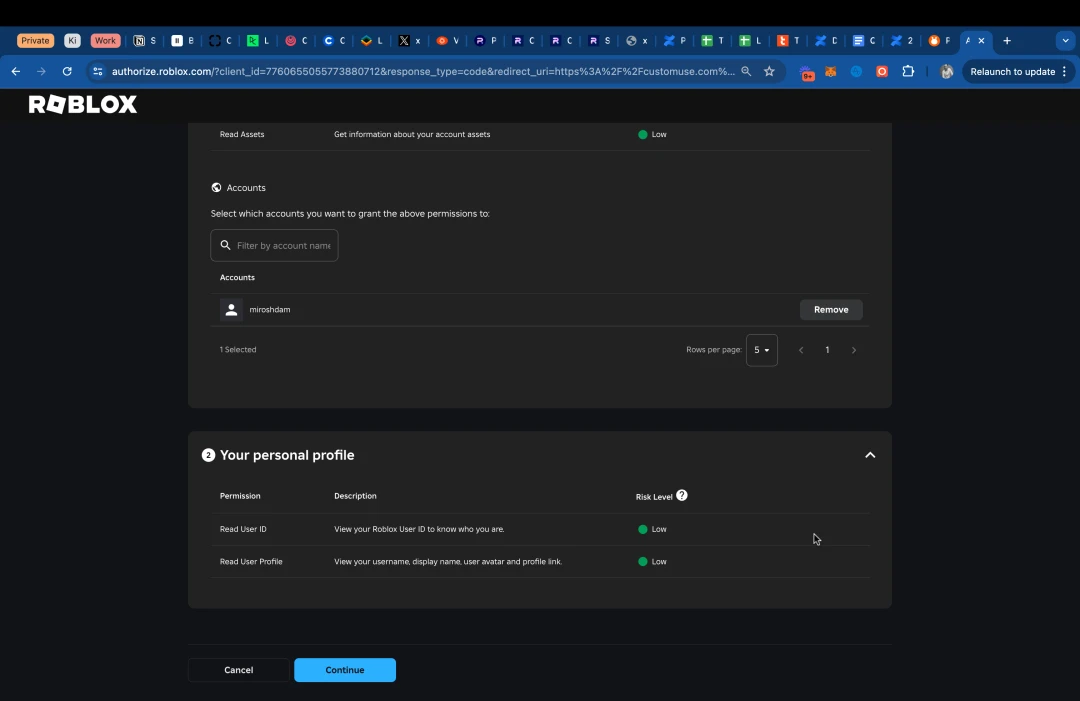Close the active browser tab

[982, 41]
